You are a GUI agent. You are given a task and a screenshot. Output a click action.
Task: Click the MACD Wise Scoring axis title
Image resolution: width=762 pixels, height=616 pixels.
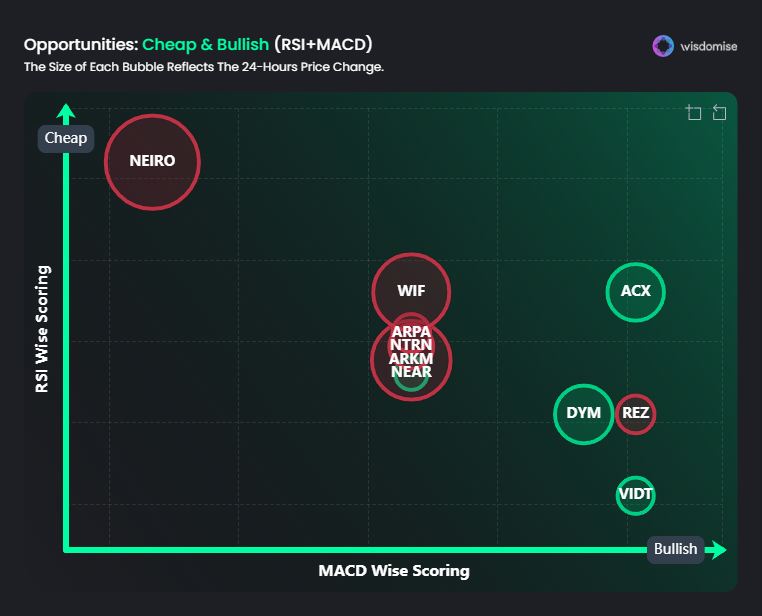tap(394, 571)
